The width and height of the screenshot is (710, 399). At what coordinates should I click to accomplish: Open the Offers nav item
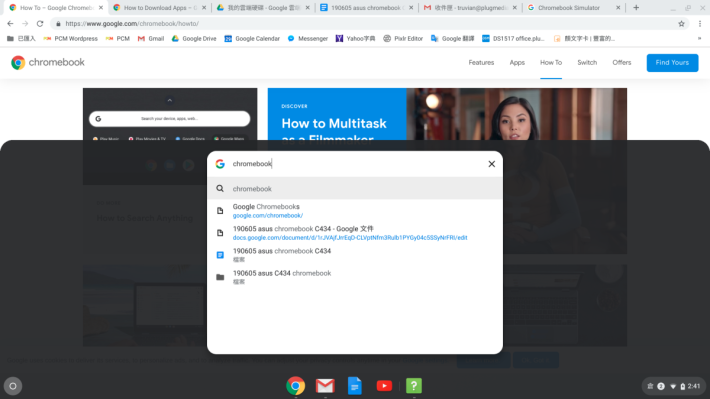click(621, 62)
